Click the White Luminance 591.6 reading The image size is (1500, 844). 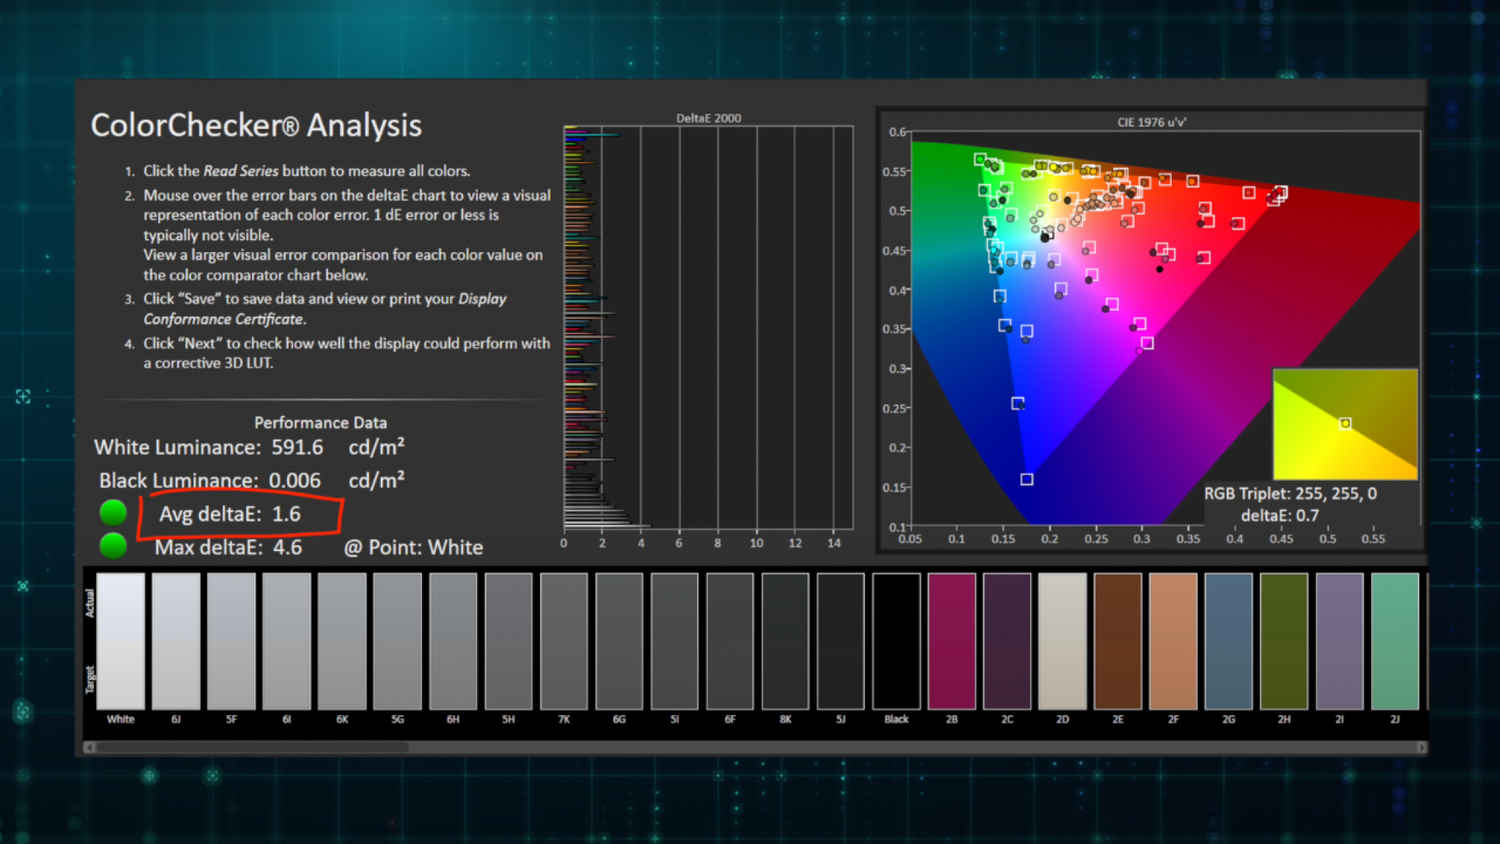click(x=296, y=447)
